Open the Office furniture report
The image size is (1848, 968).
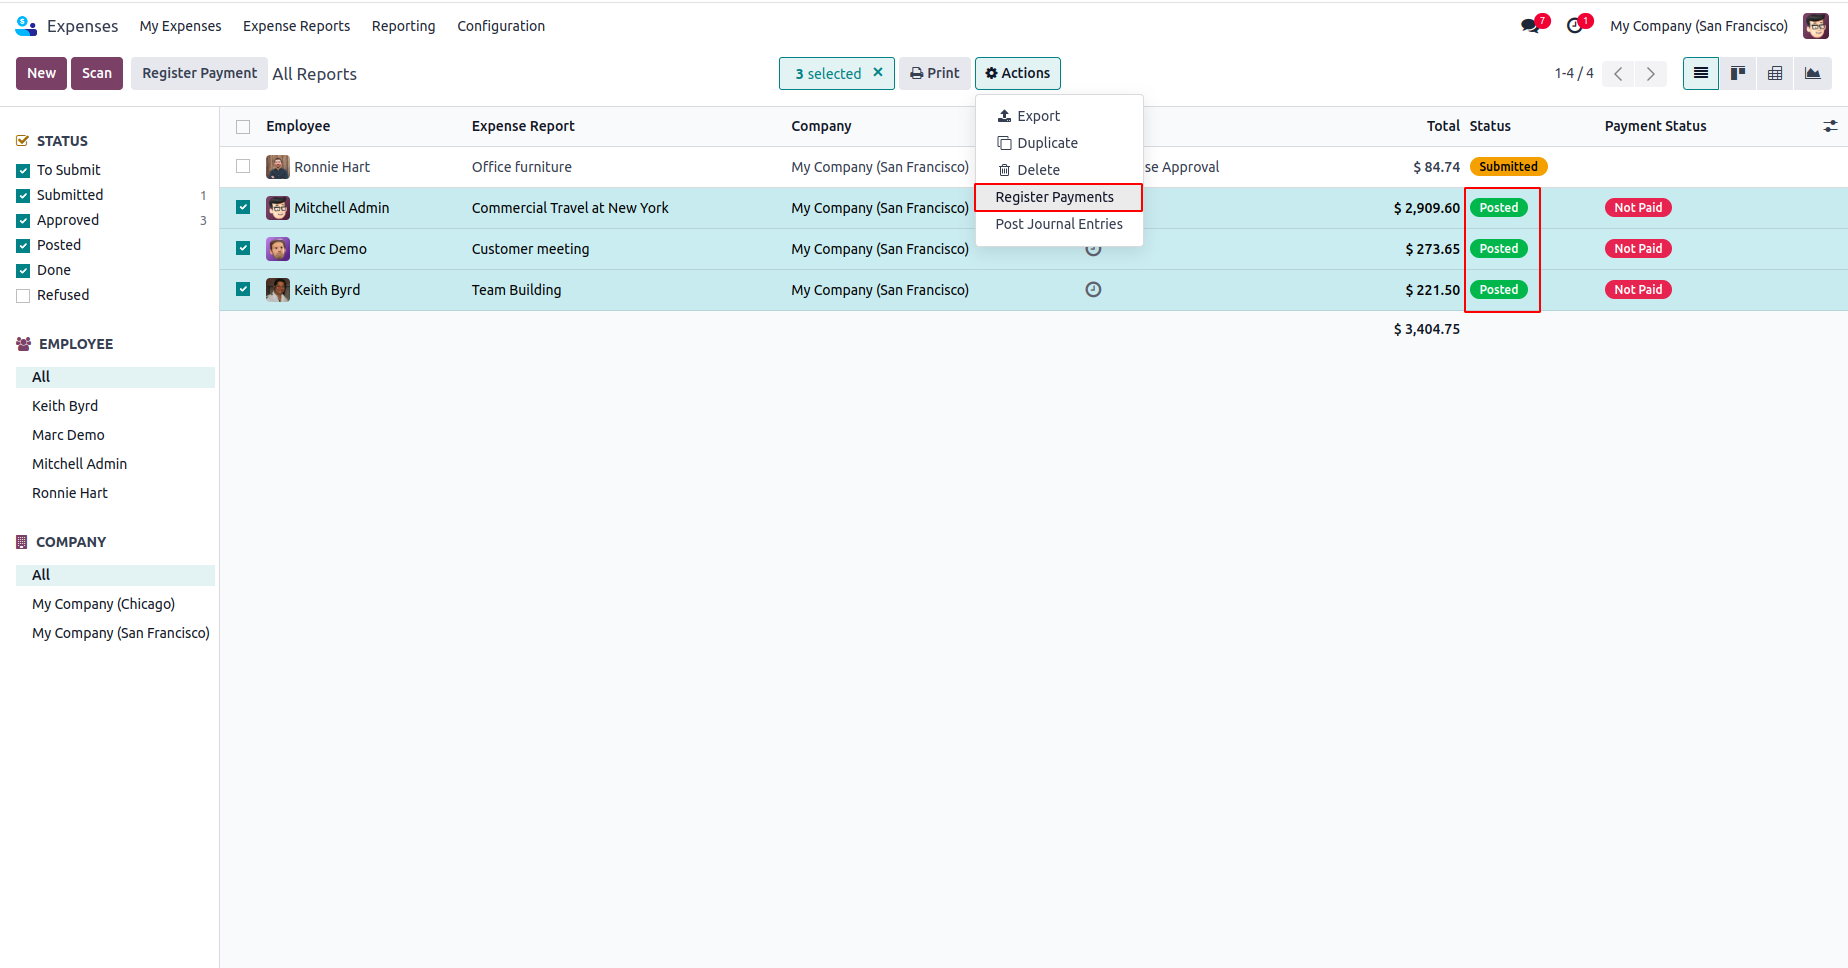pos(522,167)
